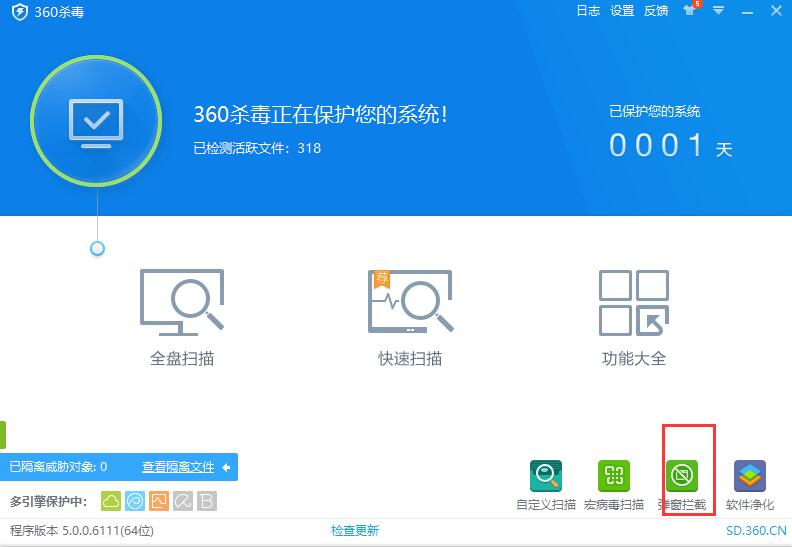Image resolution: width=792 pixels, height=547 pixels.
Task: Click the timeline circle marker below the status circle
Action: click(x=97, y=248)
